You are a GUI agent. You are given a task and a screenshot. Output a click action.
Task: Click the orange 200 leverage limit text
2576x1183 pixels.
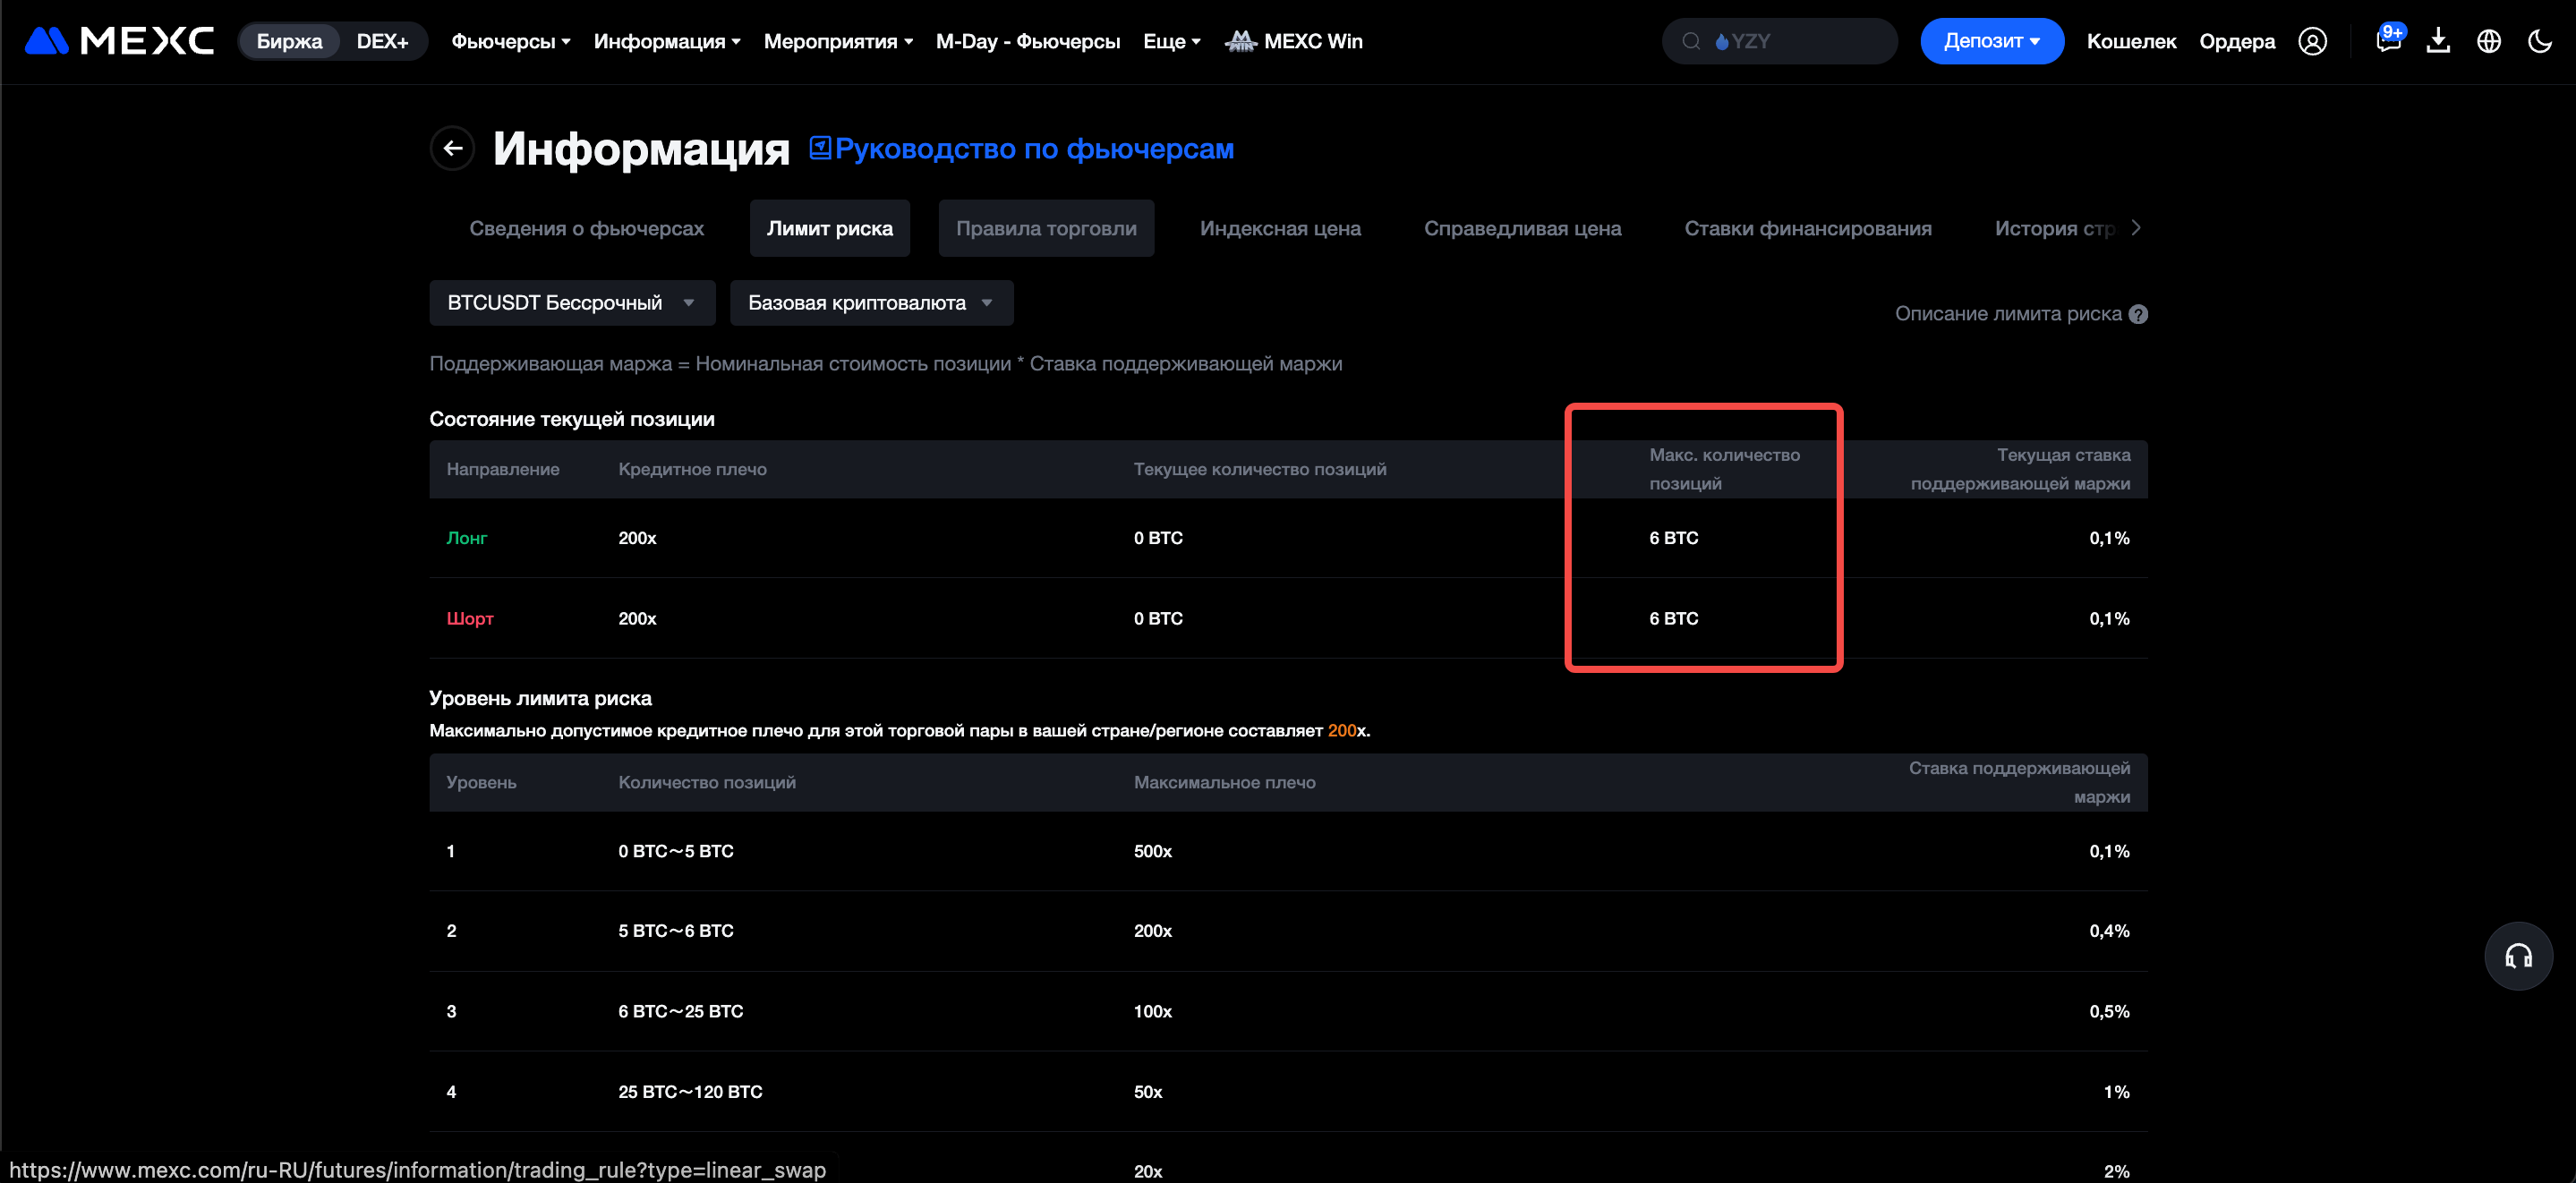point(1342,731)
